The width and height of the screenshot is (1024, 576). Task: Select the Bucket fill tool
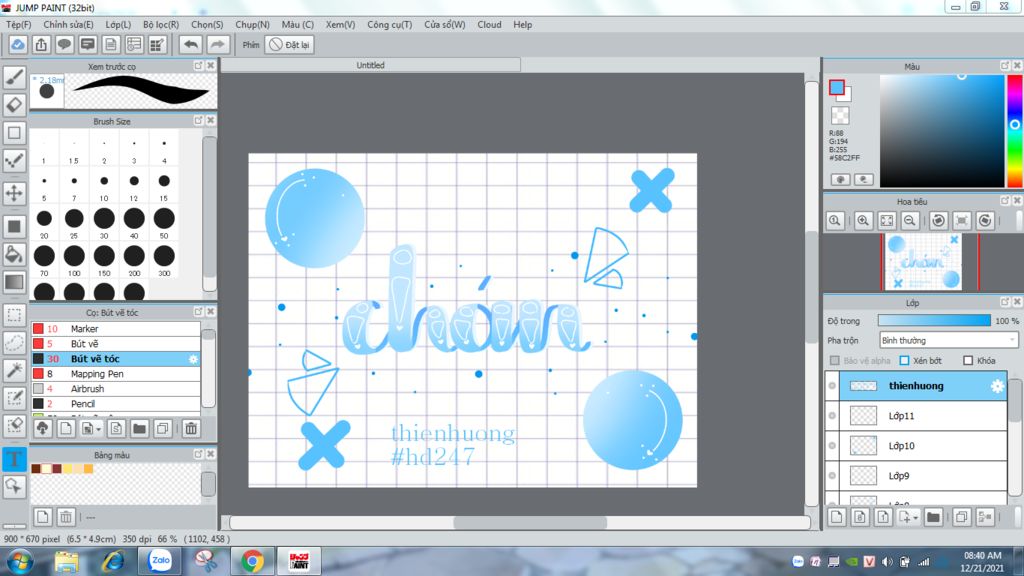[x=14, y=254]
